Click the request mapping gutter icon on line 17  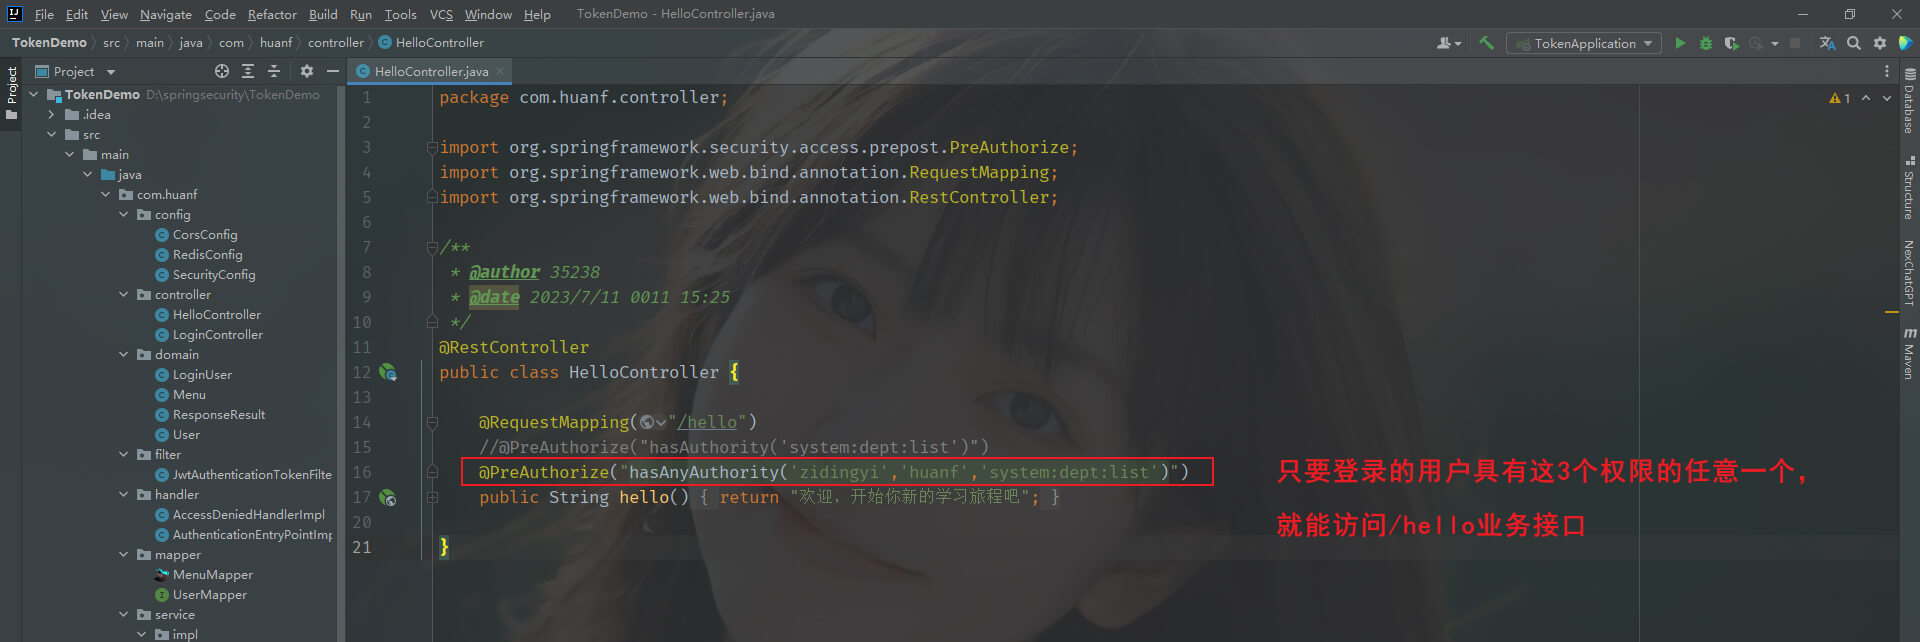tap(388, 497)
